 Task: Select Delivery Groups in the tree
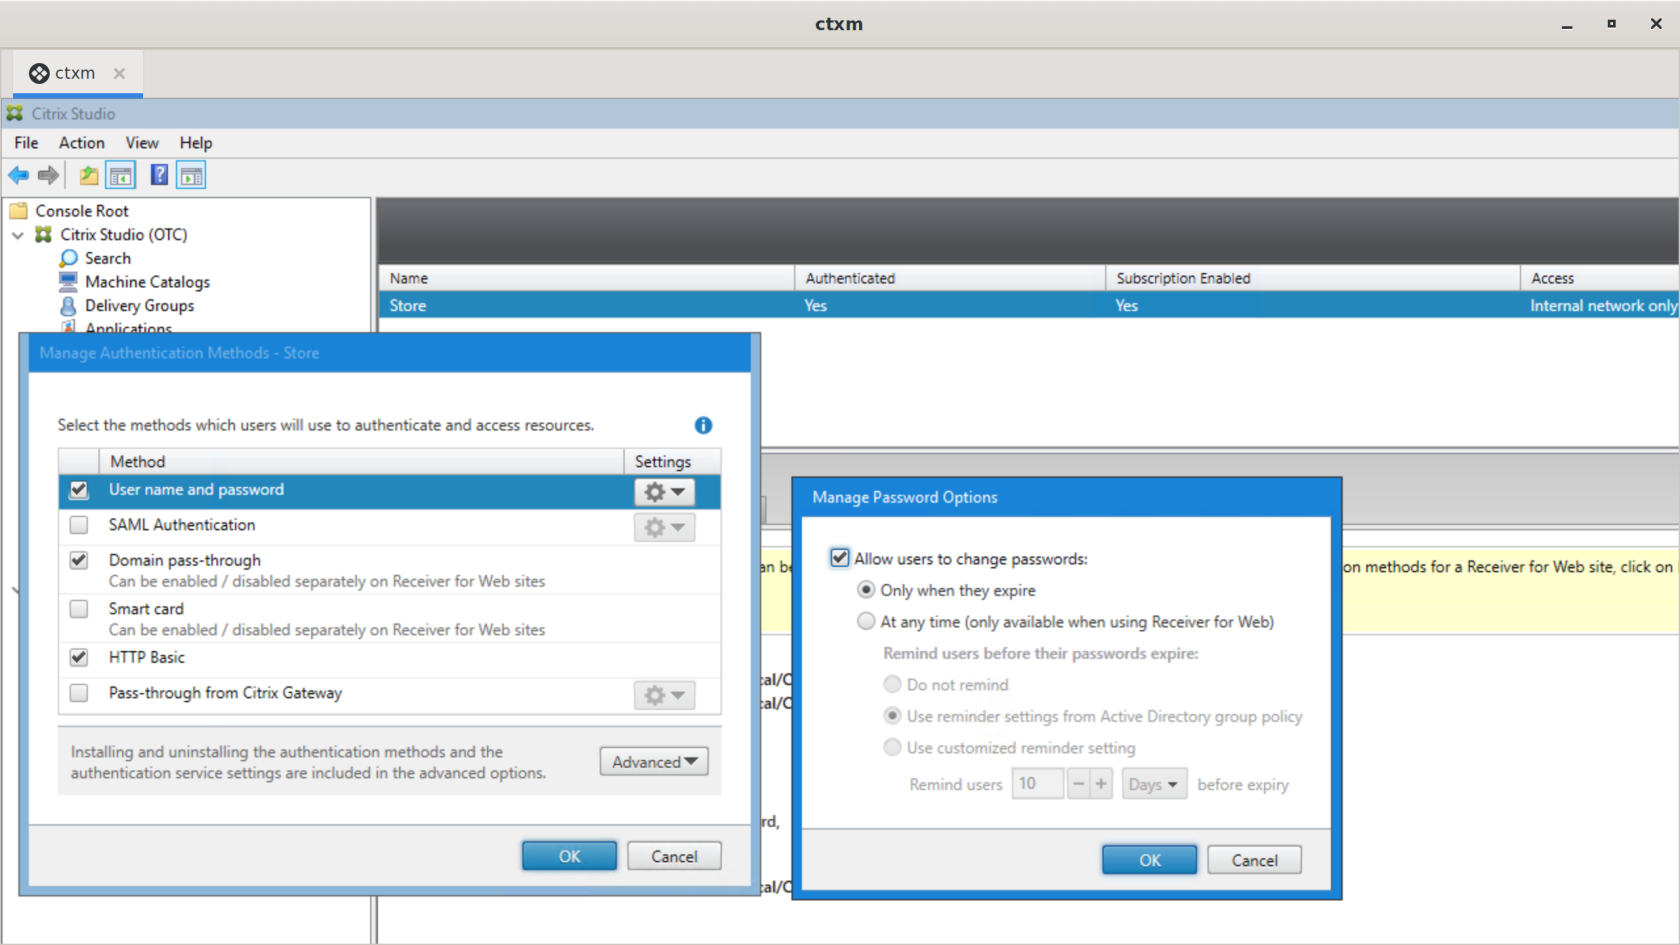(139, 306)
